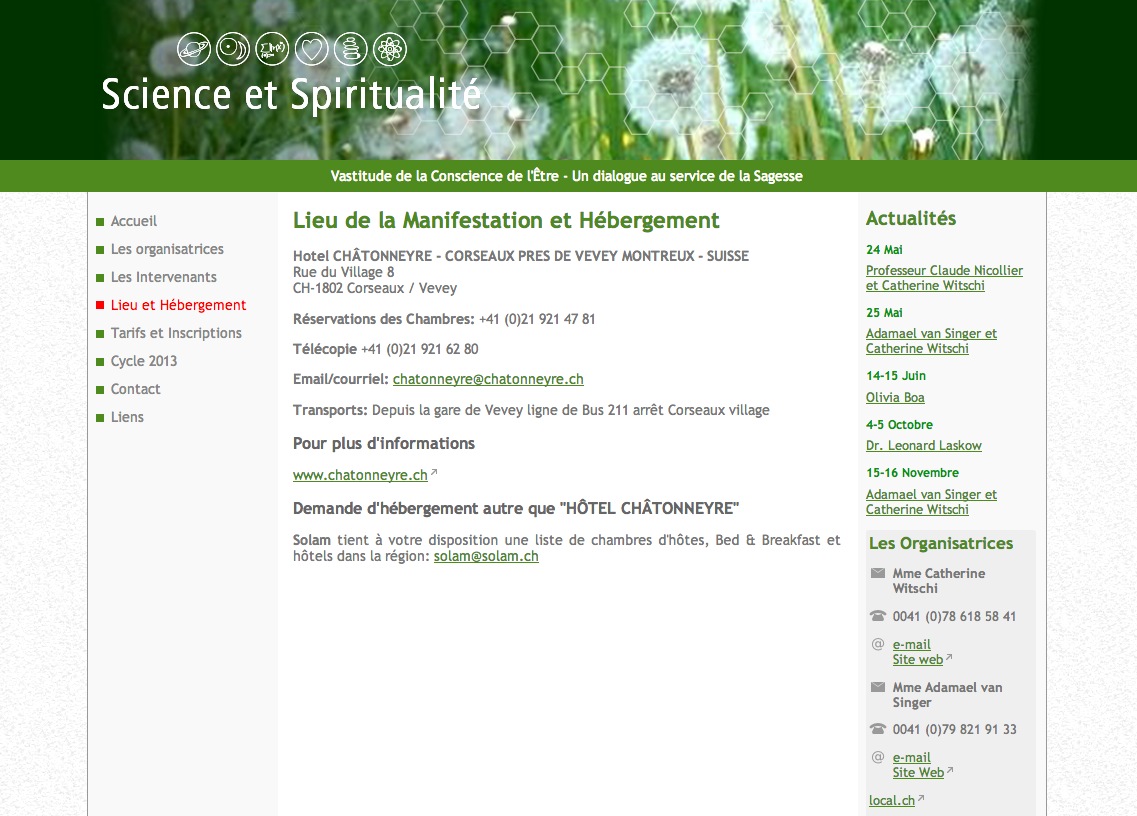Image resolution: width=1137 pixels, height=816 pixels.
Task: Open the Dr. Leonard Laskow link
Action: click(924, 445)
